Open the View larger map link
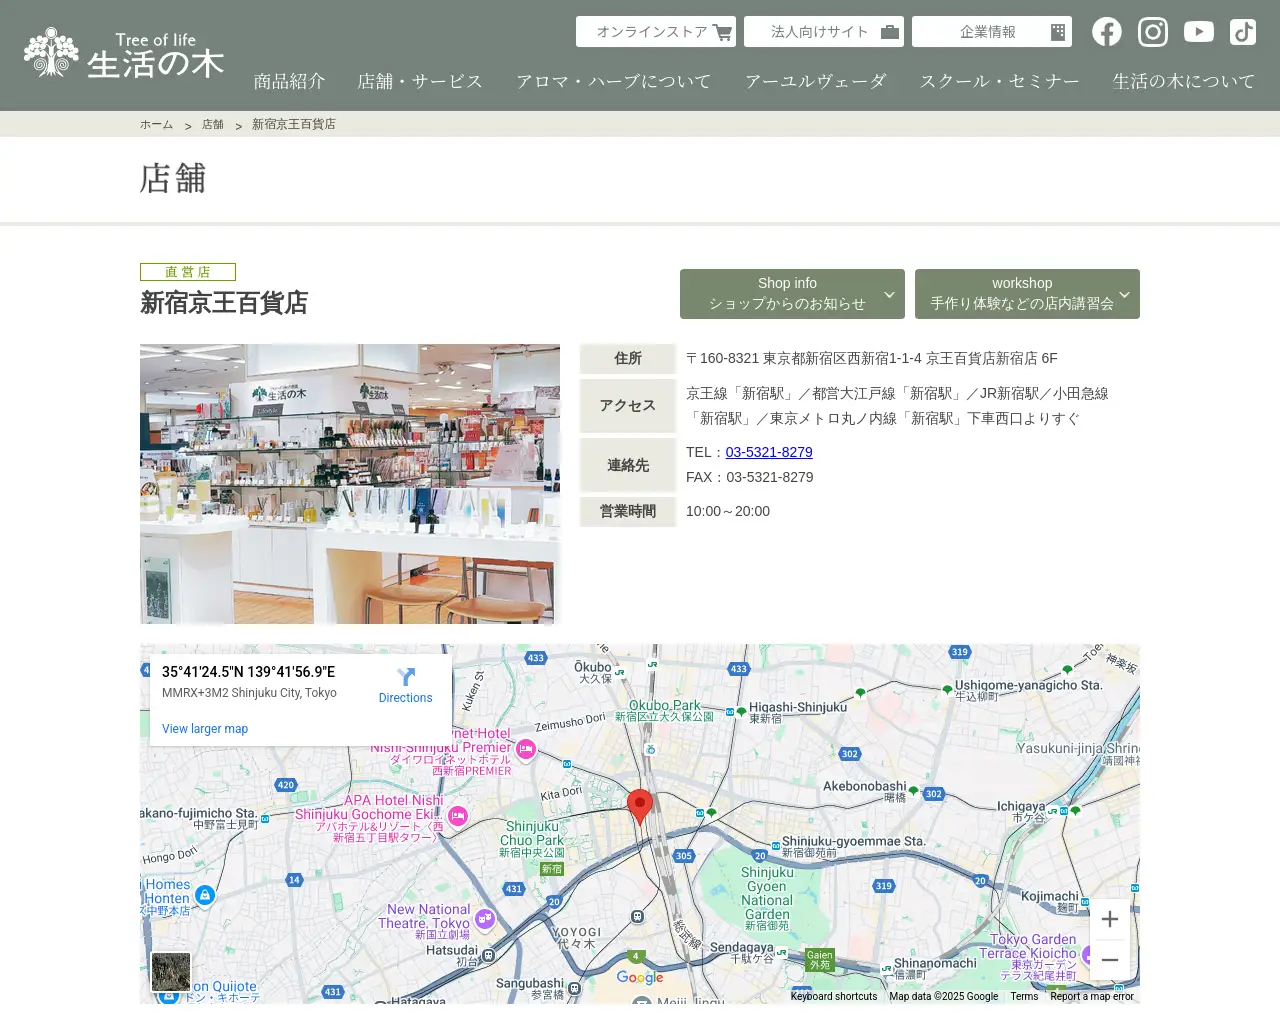Screen dimensions: 1280x1024 point(205,728)
